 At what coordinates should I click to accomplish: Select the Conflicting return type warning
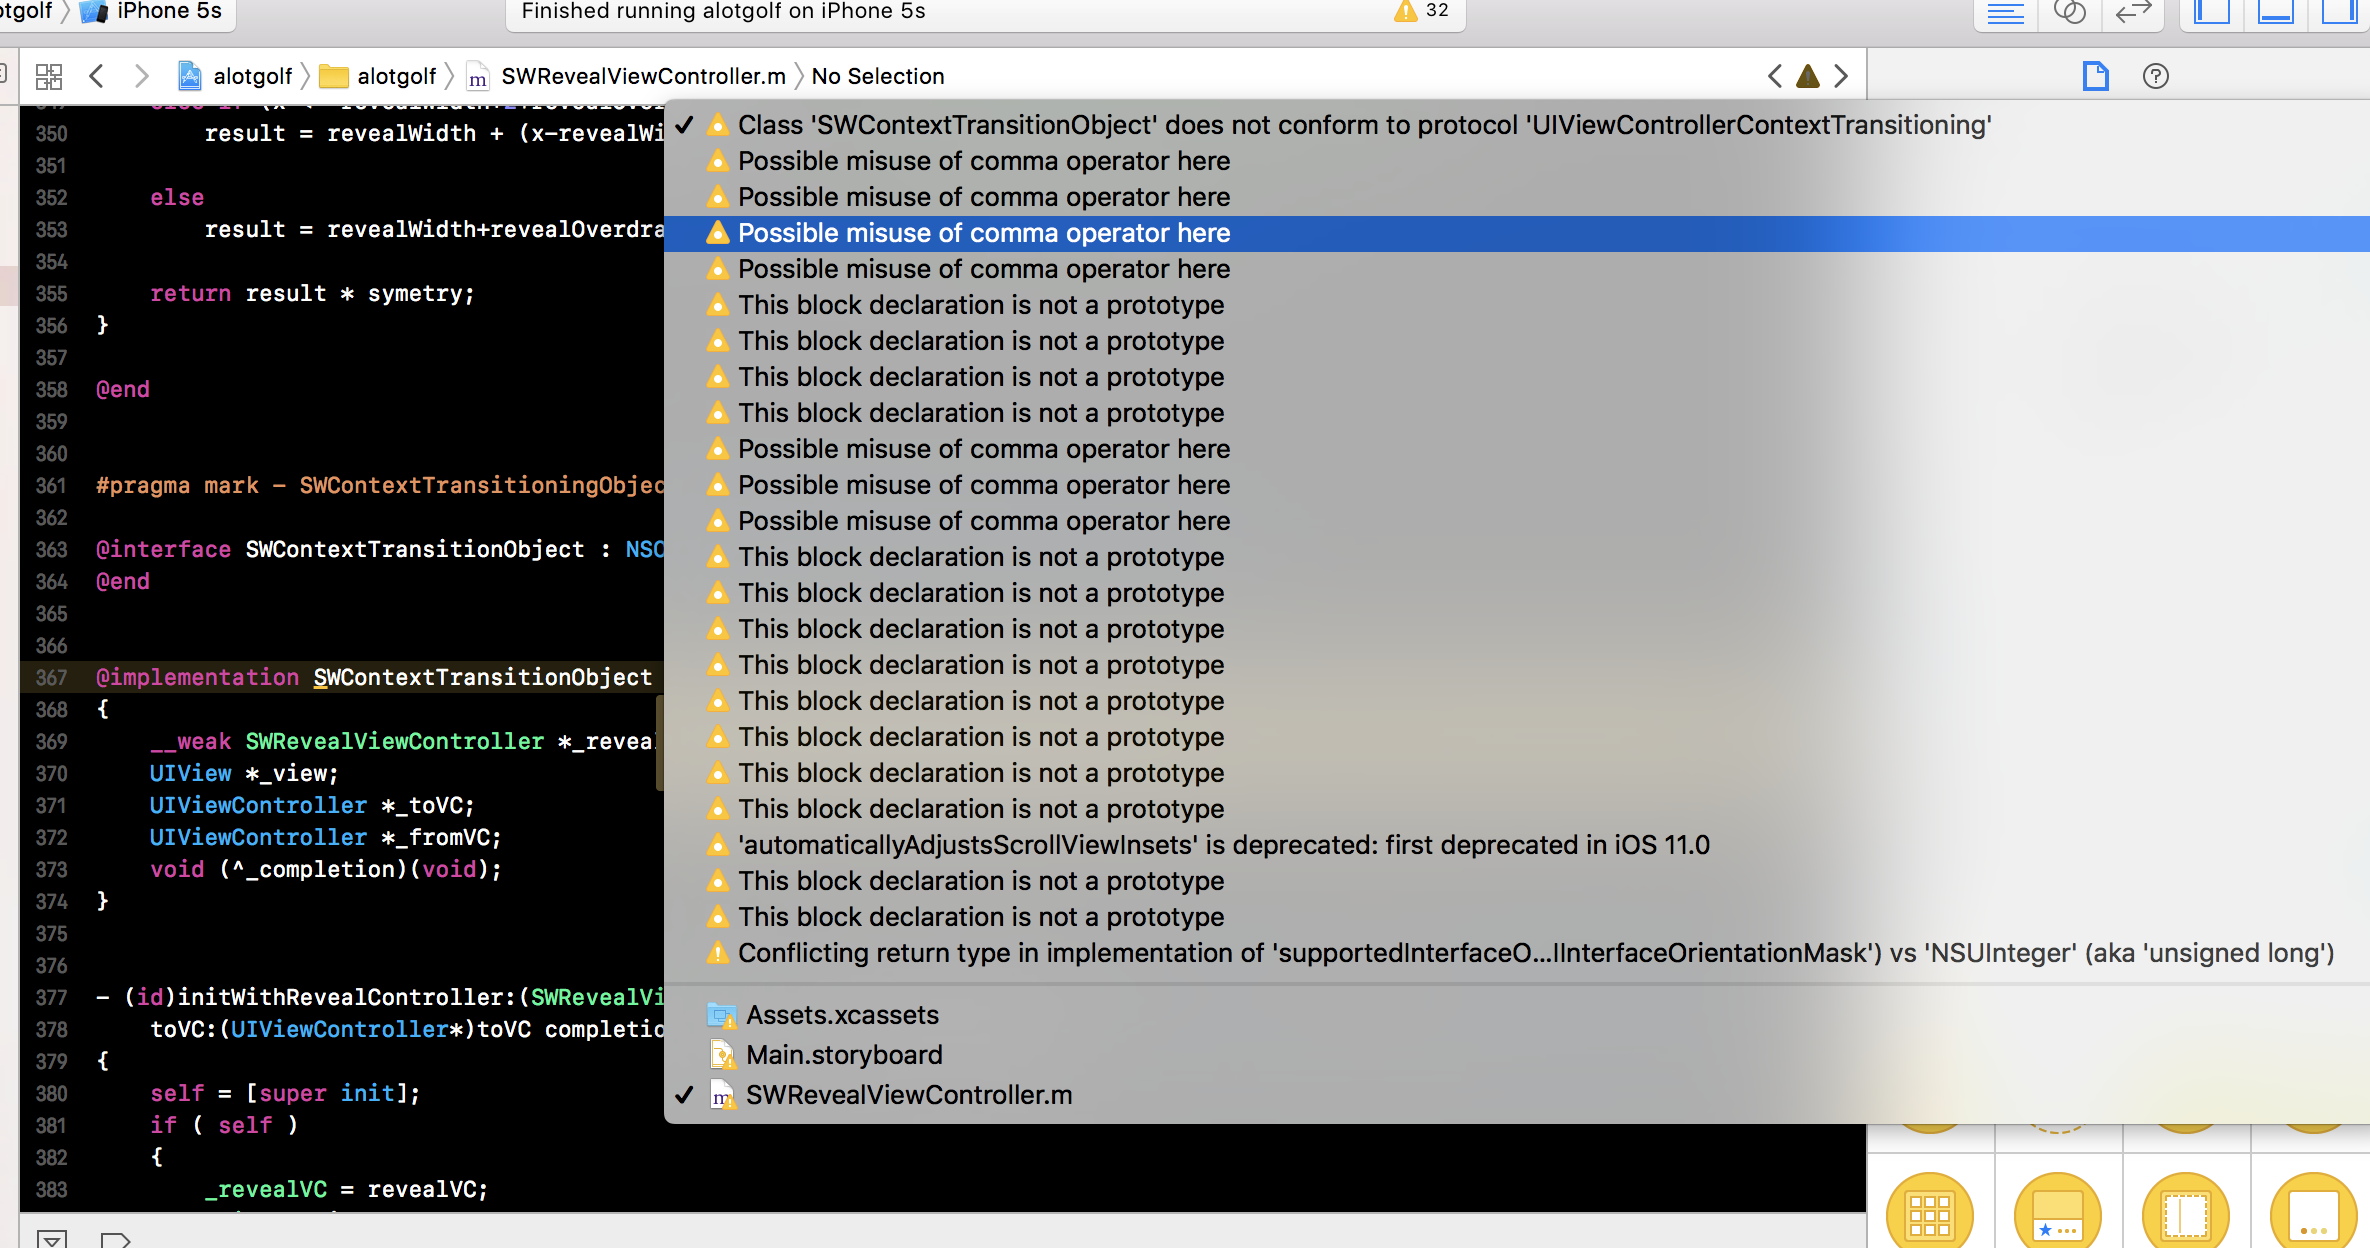point(1517,953)
